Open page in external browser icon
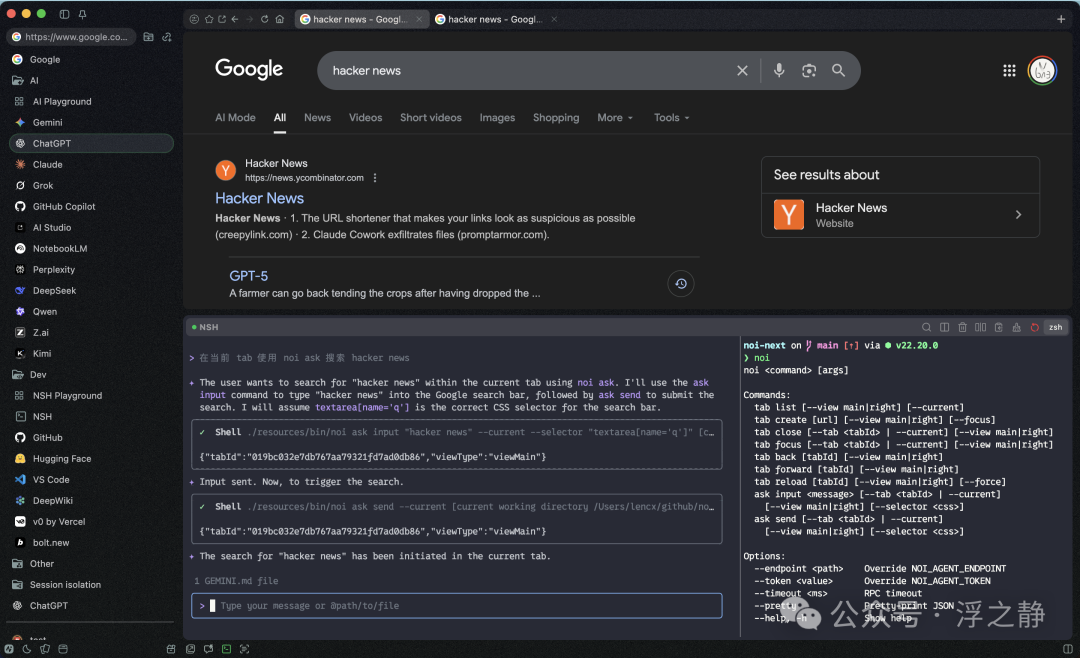This screenshot has height=658, width=1080. pyautogui.click(x=222, y=19)
